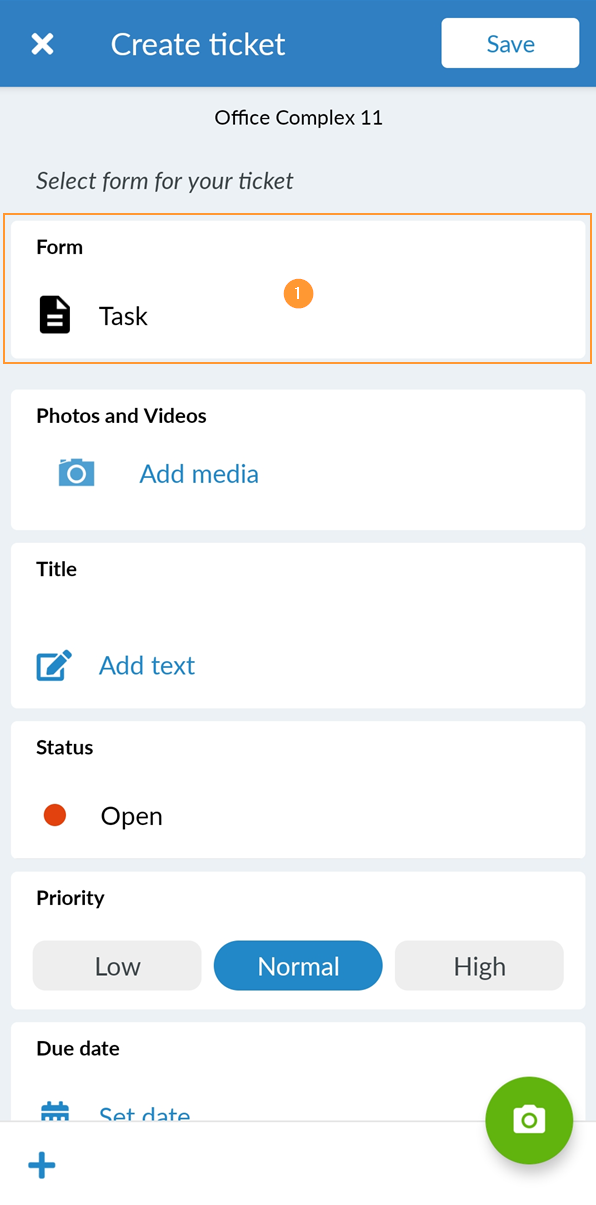Click the blue camera icon for media

click(x=76, y=473)
